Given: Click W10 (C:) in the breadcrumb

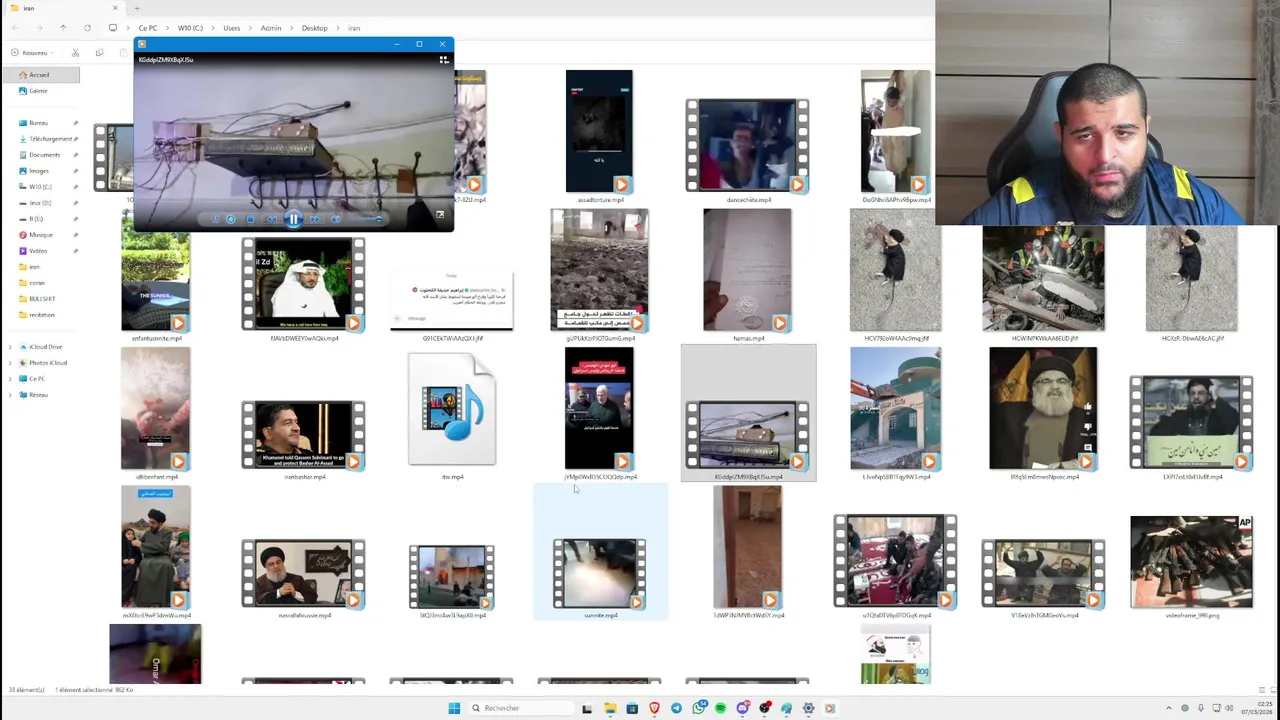Looking at the screenshot, I should click(190, 28).
